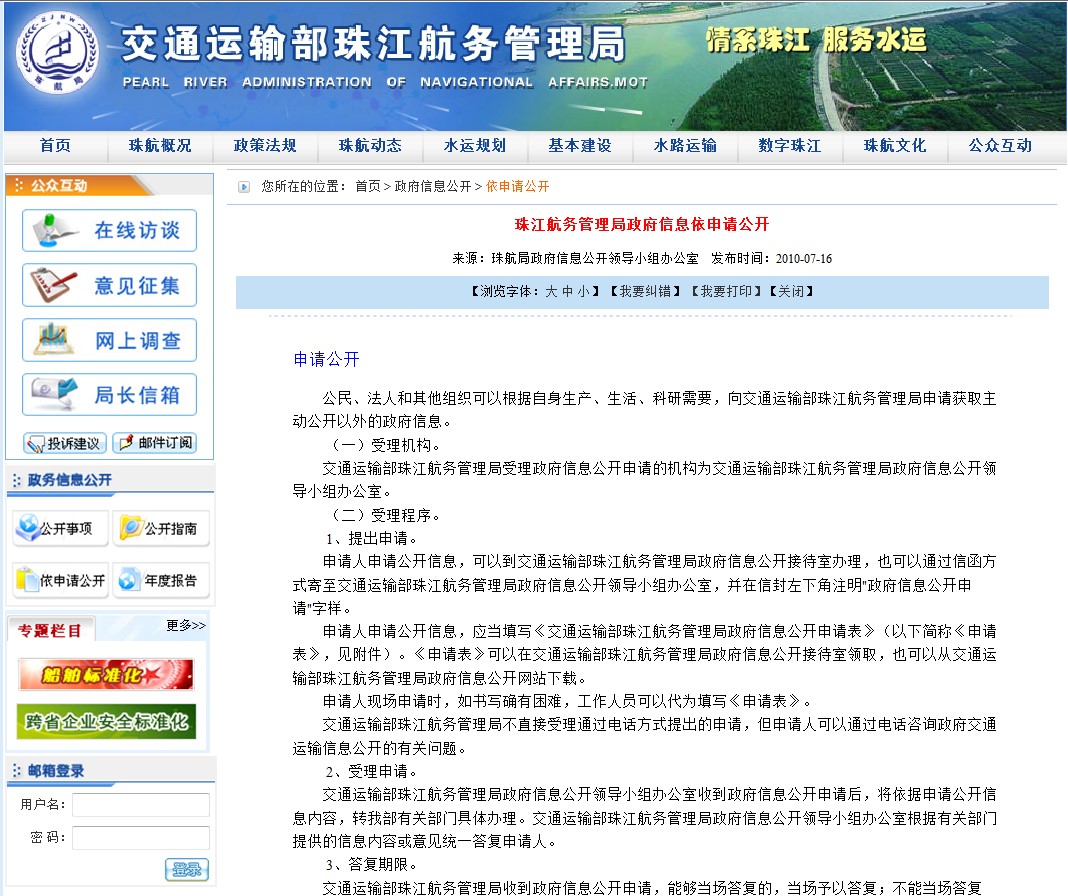Click the 年度报告 icon
The width and height of the screenshot is (1068, 896).
point(161,580)
